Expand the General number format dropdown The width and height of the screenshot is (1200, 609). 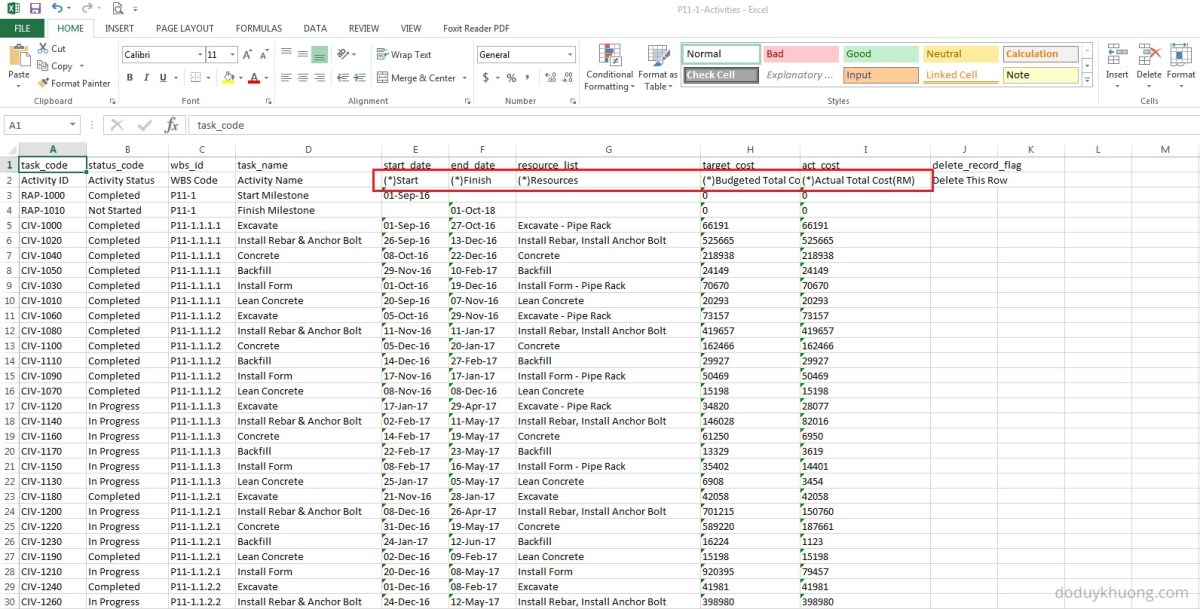571,53
